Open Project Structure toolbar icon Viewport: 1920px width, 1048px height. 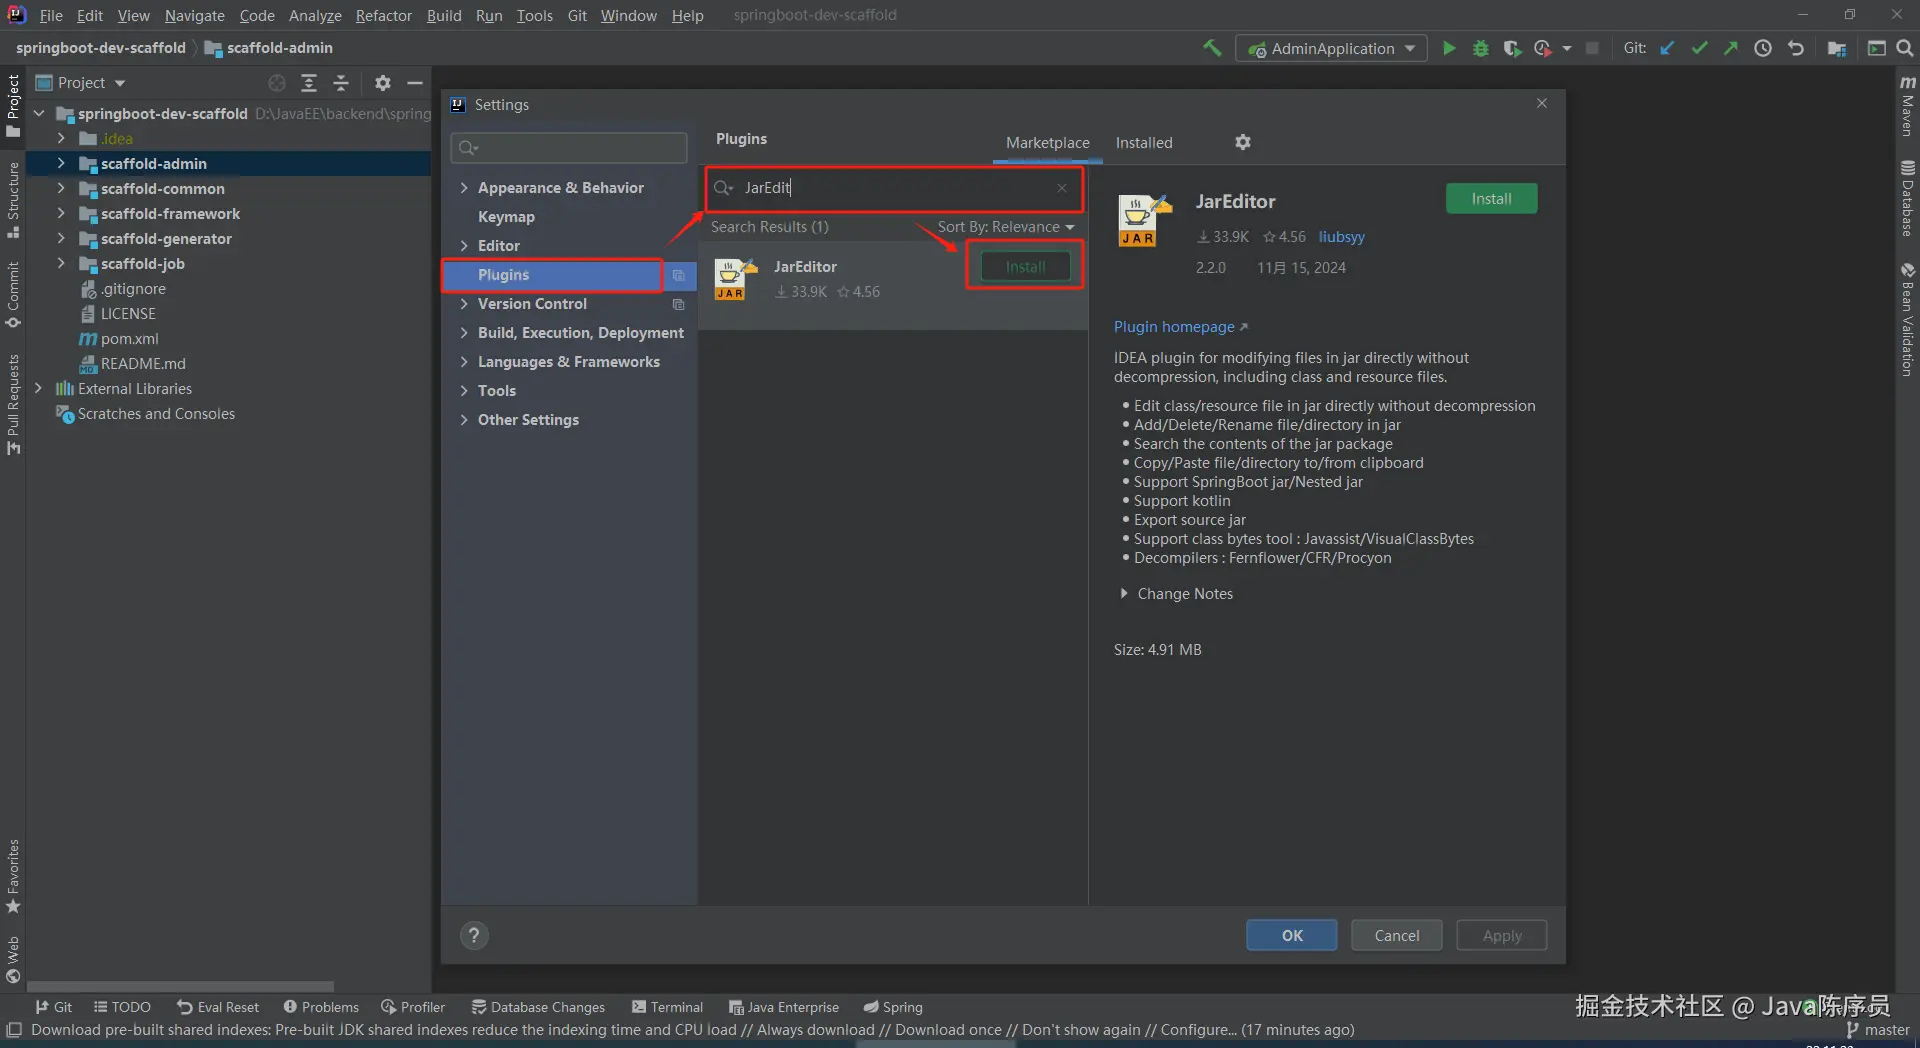click(1837, 48)
